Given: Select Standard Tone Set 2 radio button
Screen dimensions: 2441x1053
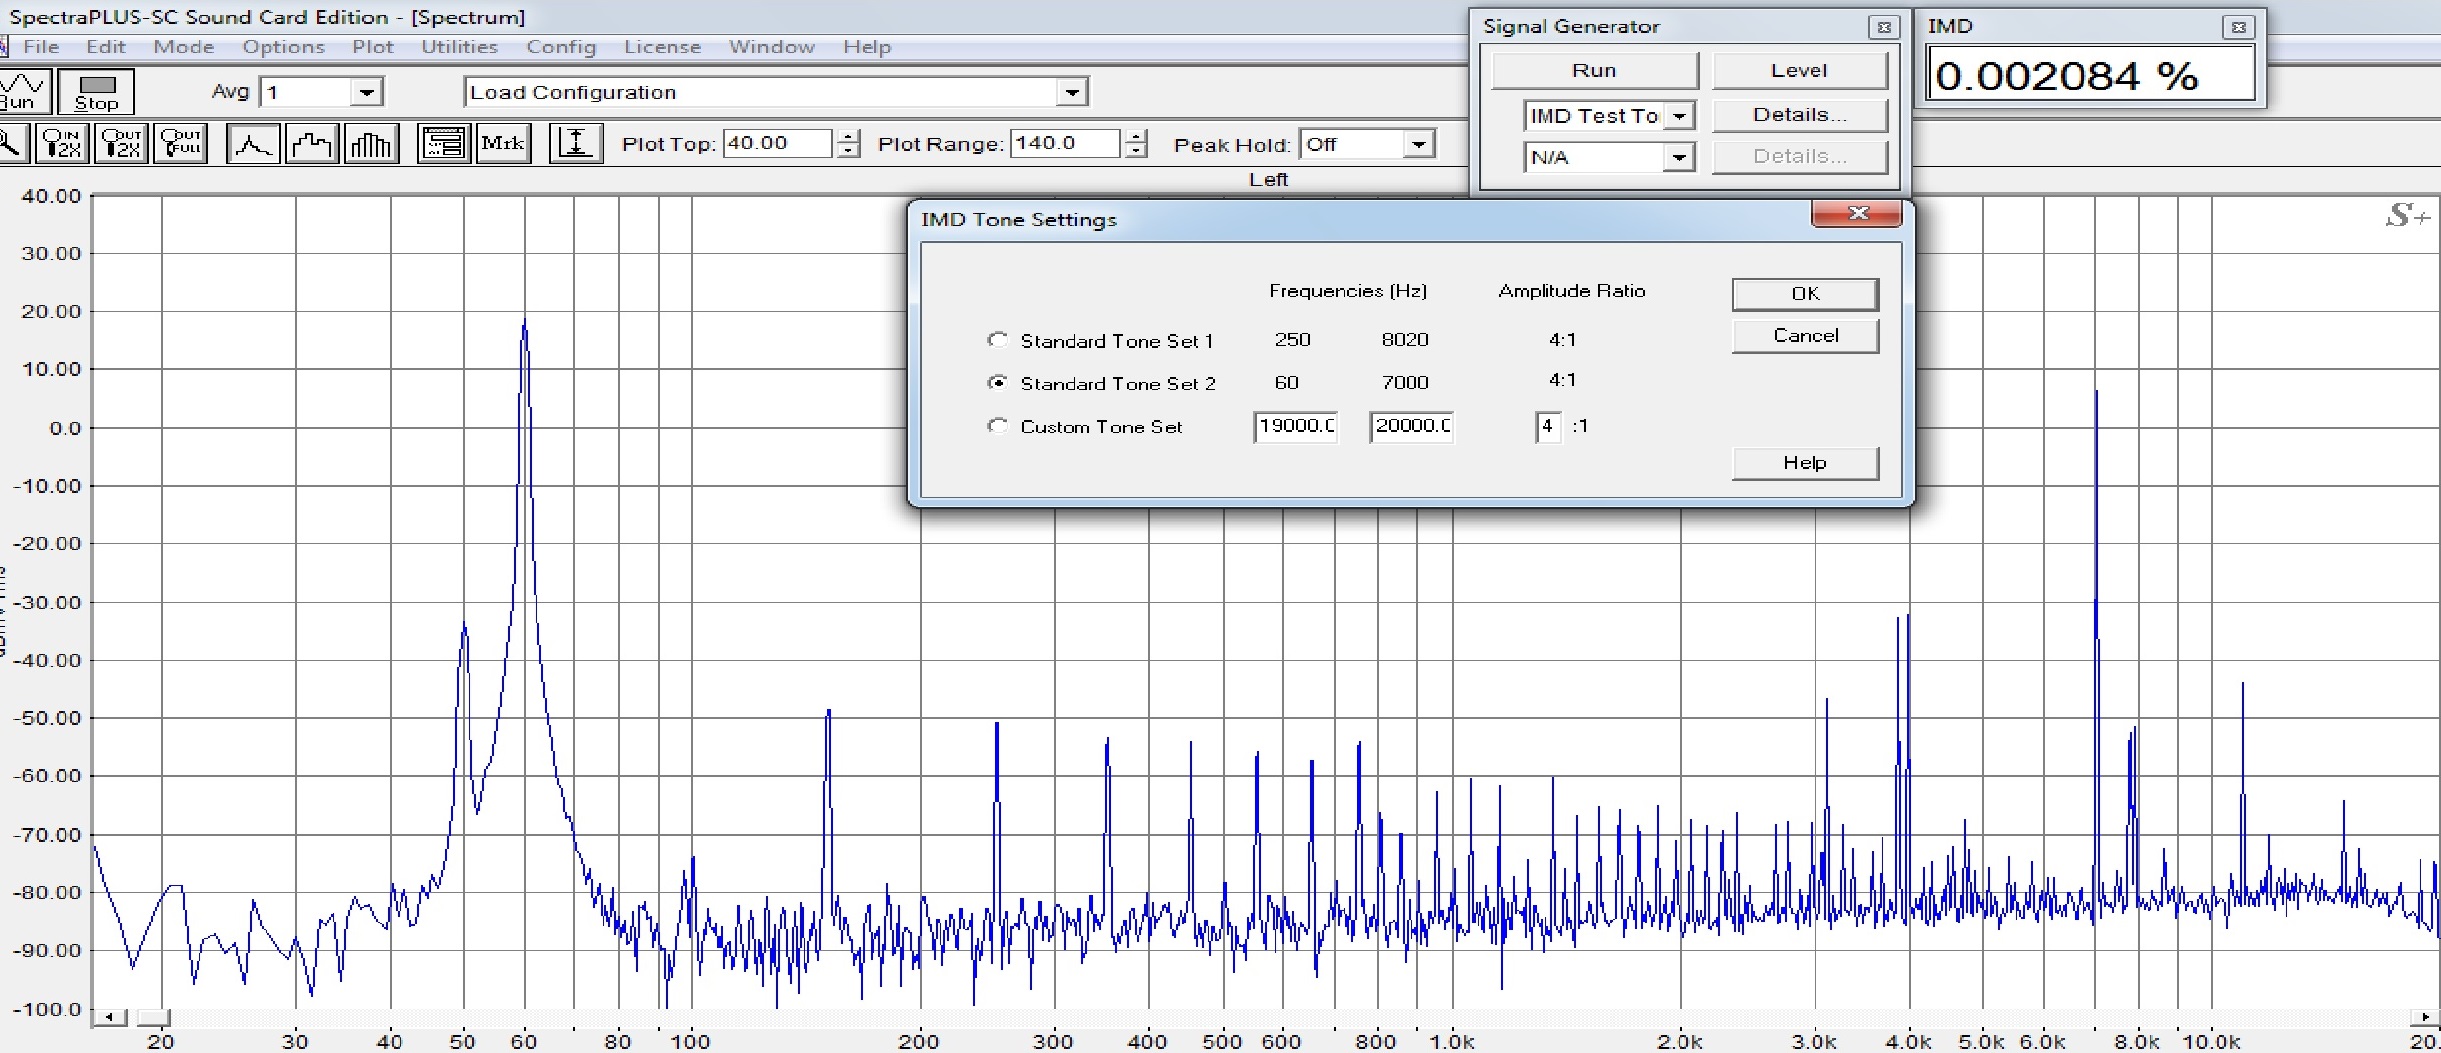Looking at the screenshot, I should click(x=997, y=383).
